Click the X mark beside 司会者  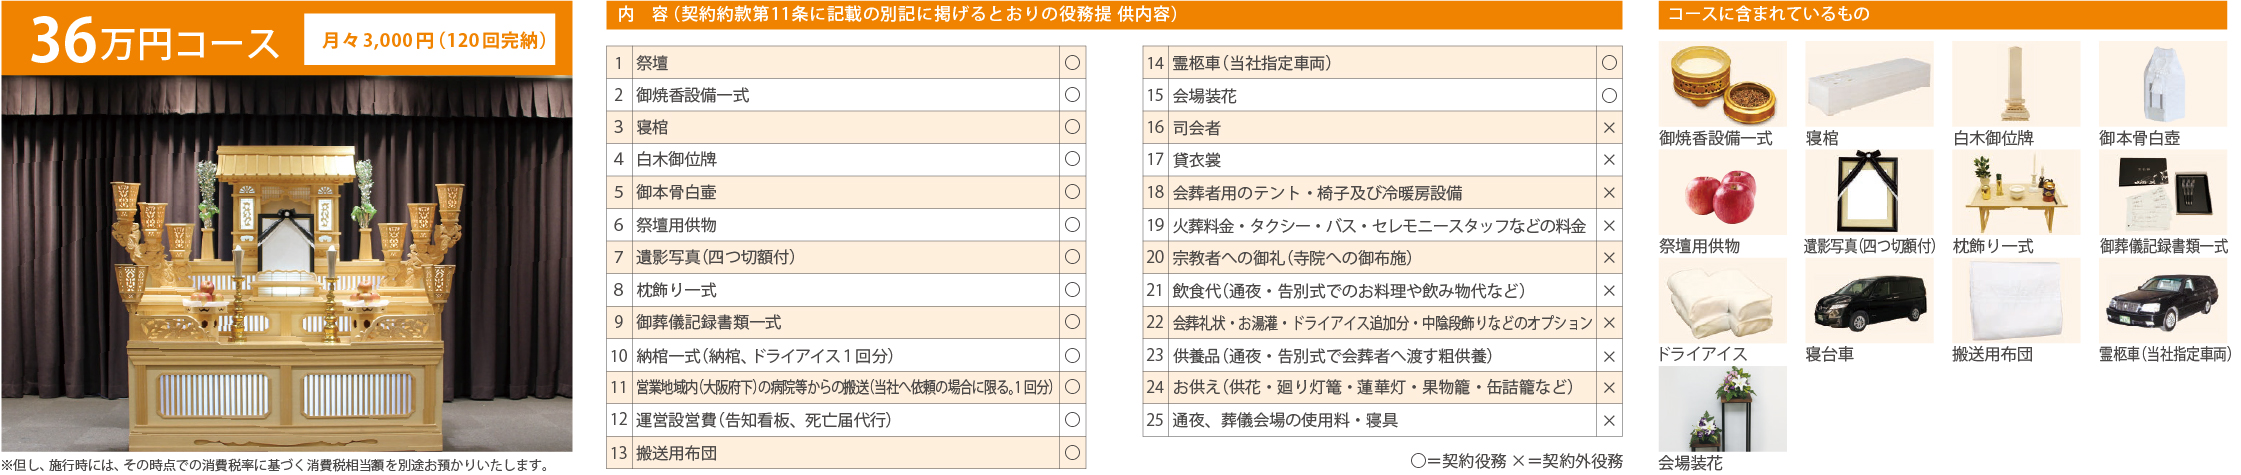coord(1609,128)
